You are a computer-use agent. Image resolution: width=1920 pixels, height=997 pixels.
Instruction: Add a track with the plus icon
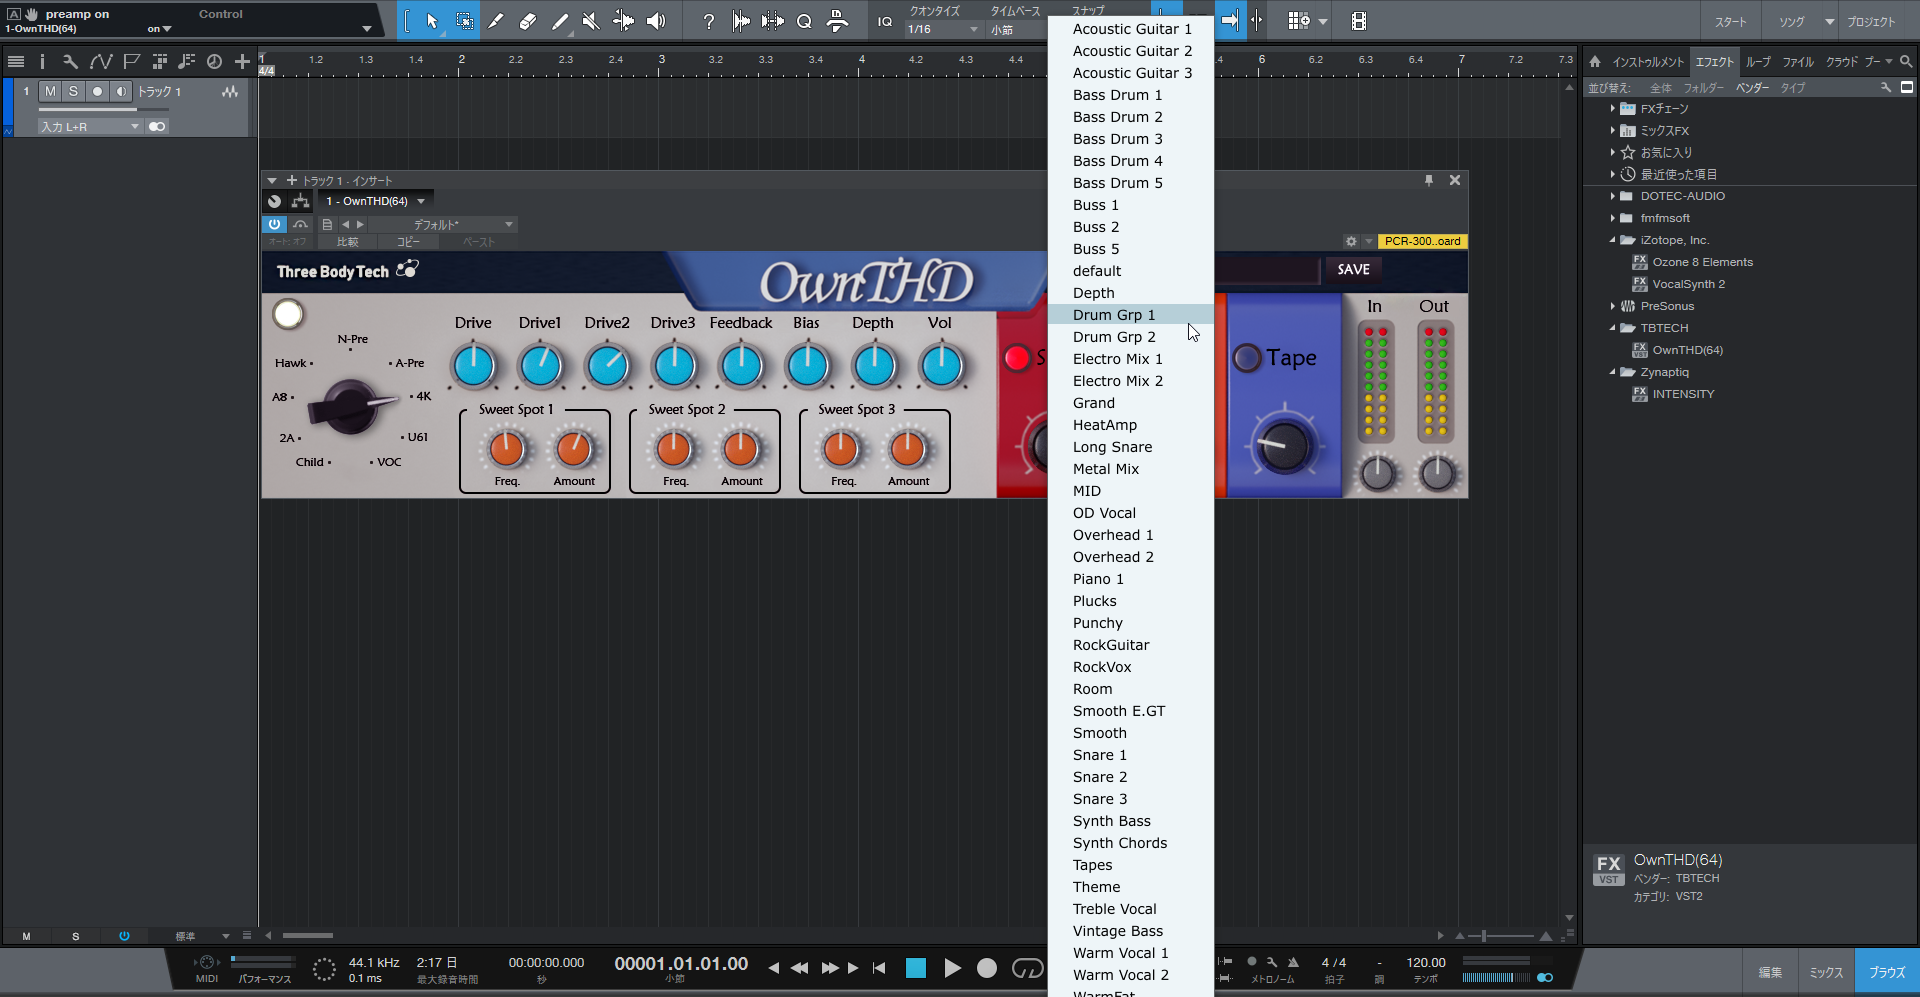242,62
